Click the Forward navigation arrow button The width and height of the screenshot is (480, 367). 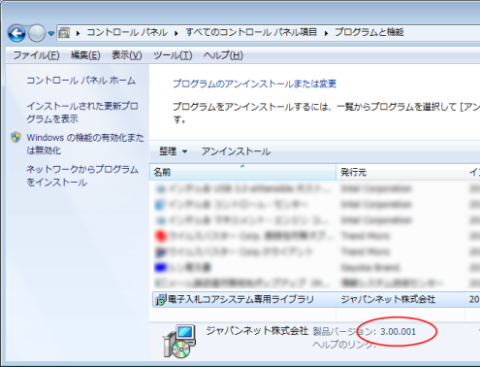(37, 33)
